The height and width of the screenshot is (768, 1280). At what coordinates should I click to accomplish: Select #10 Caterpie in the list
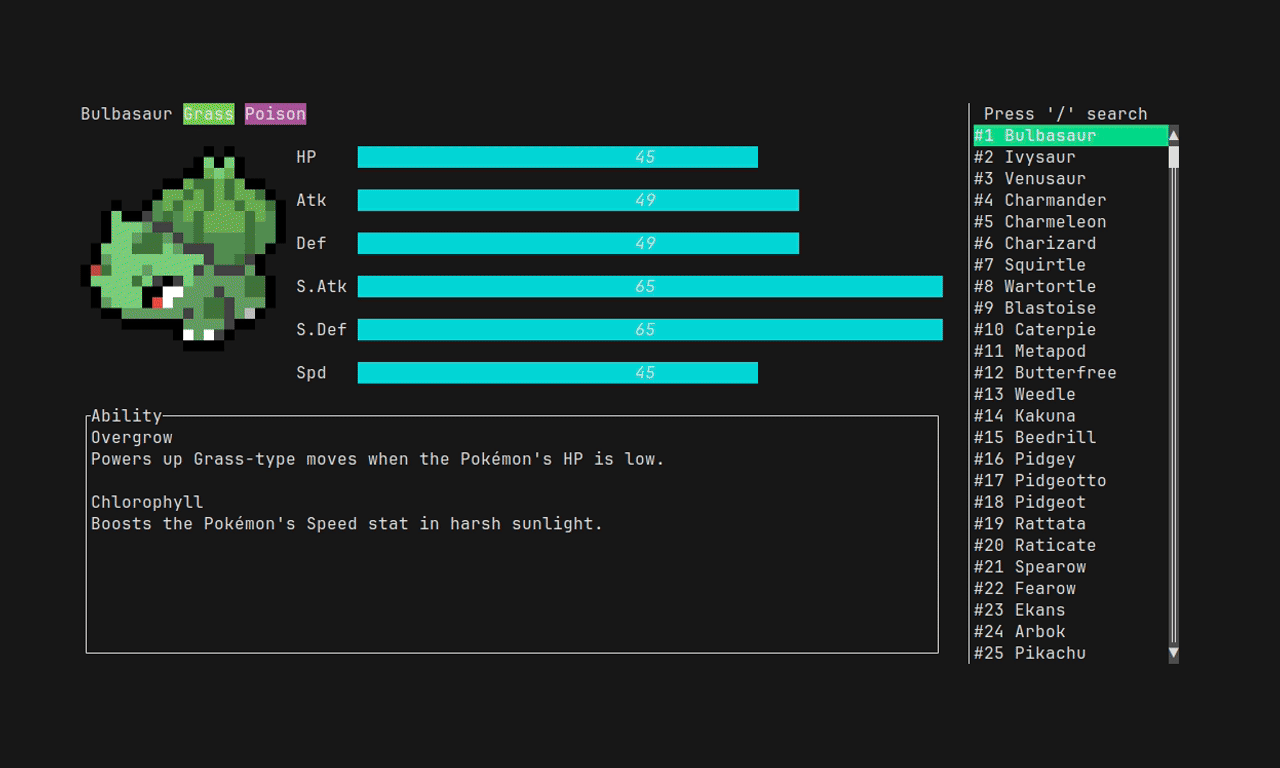[1071, 329]
